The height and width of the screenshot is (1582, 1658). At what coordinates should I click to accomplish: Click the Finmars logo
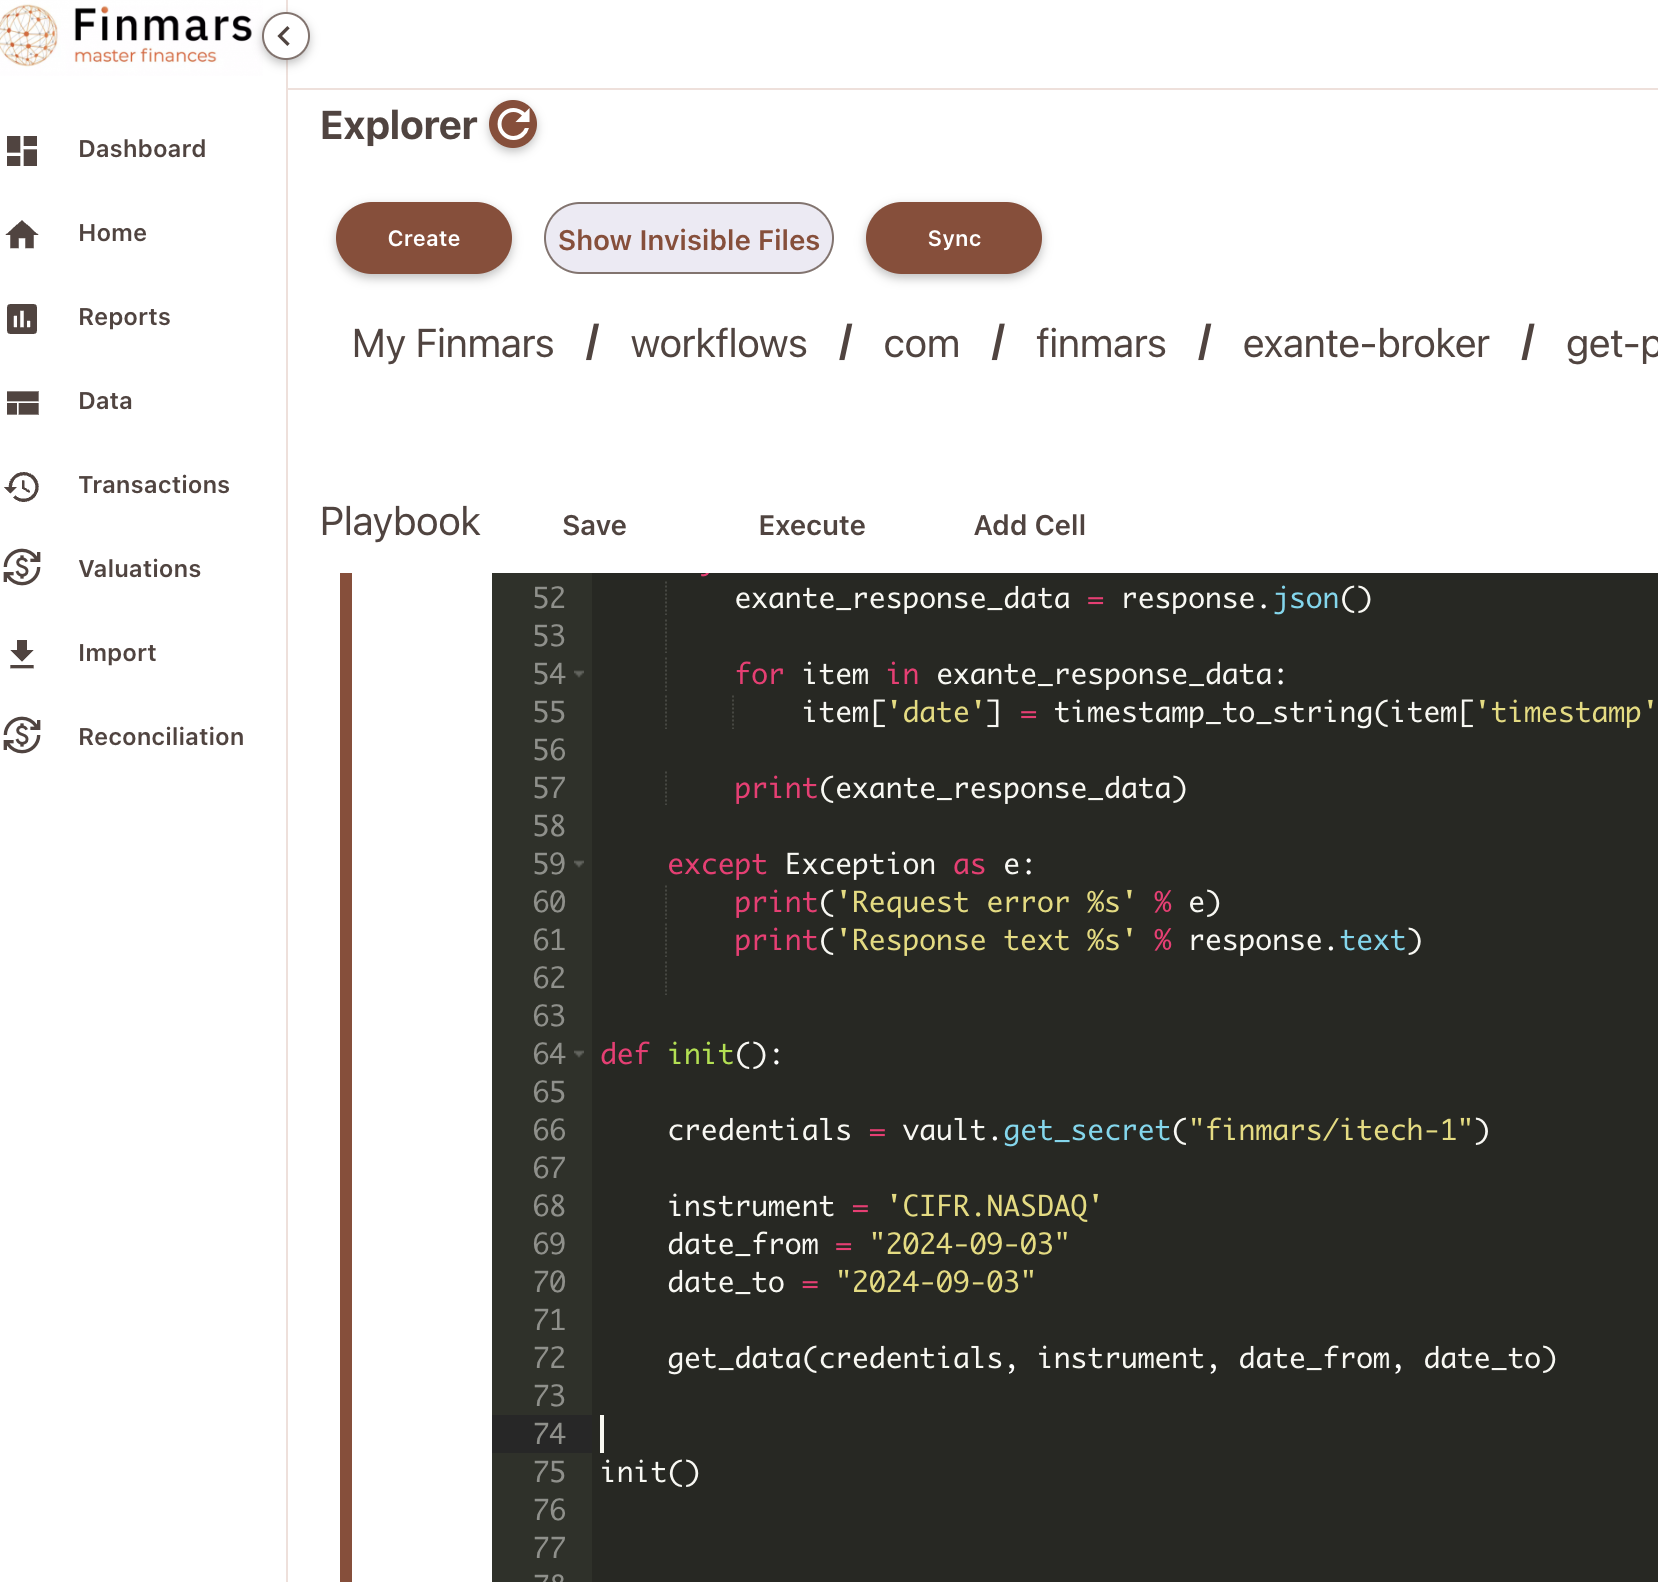(x=127, y=35)
